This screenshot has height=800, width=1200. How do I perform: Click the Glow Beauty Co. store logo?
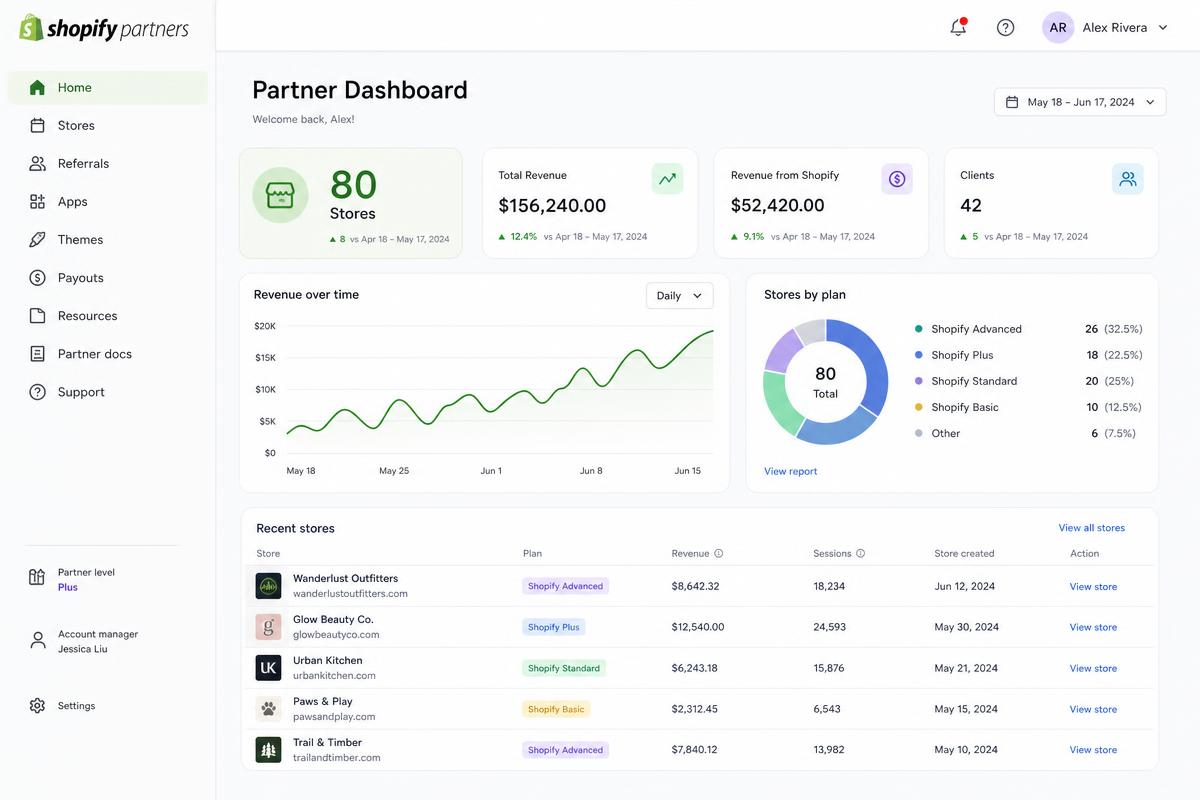268,627
